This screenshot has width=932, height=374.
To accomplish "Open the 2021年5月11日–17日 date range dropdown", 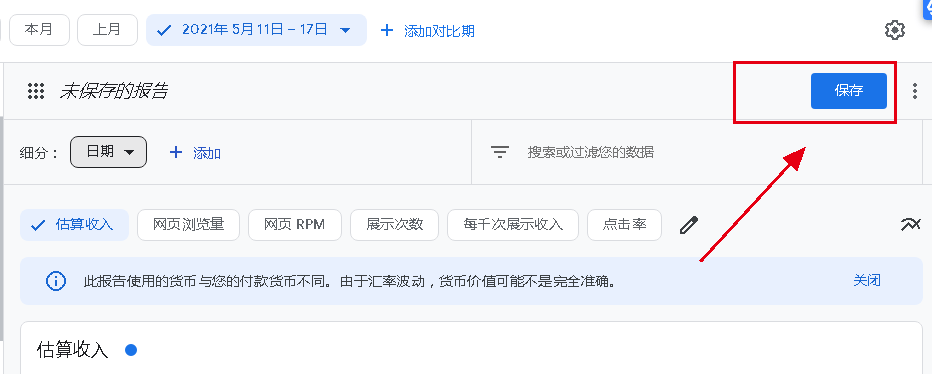I will 256,30.
